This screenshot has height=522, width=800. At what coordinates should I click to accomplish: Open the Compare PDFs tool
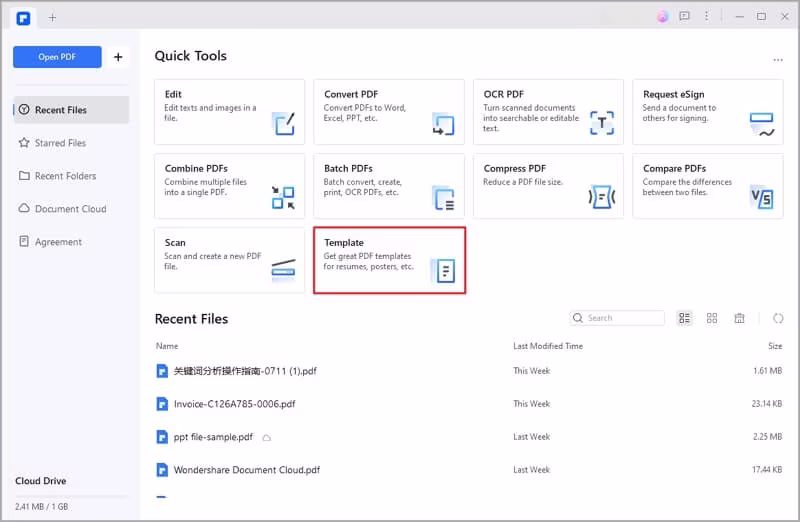[x=707, y=186]
